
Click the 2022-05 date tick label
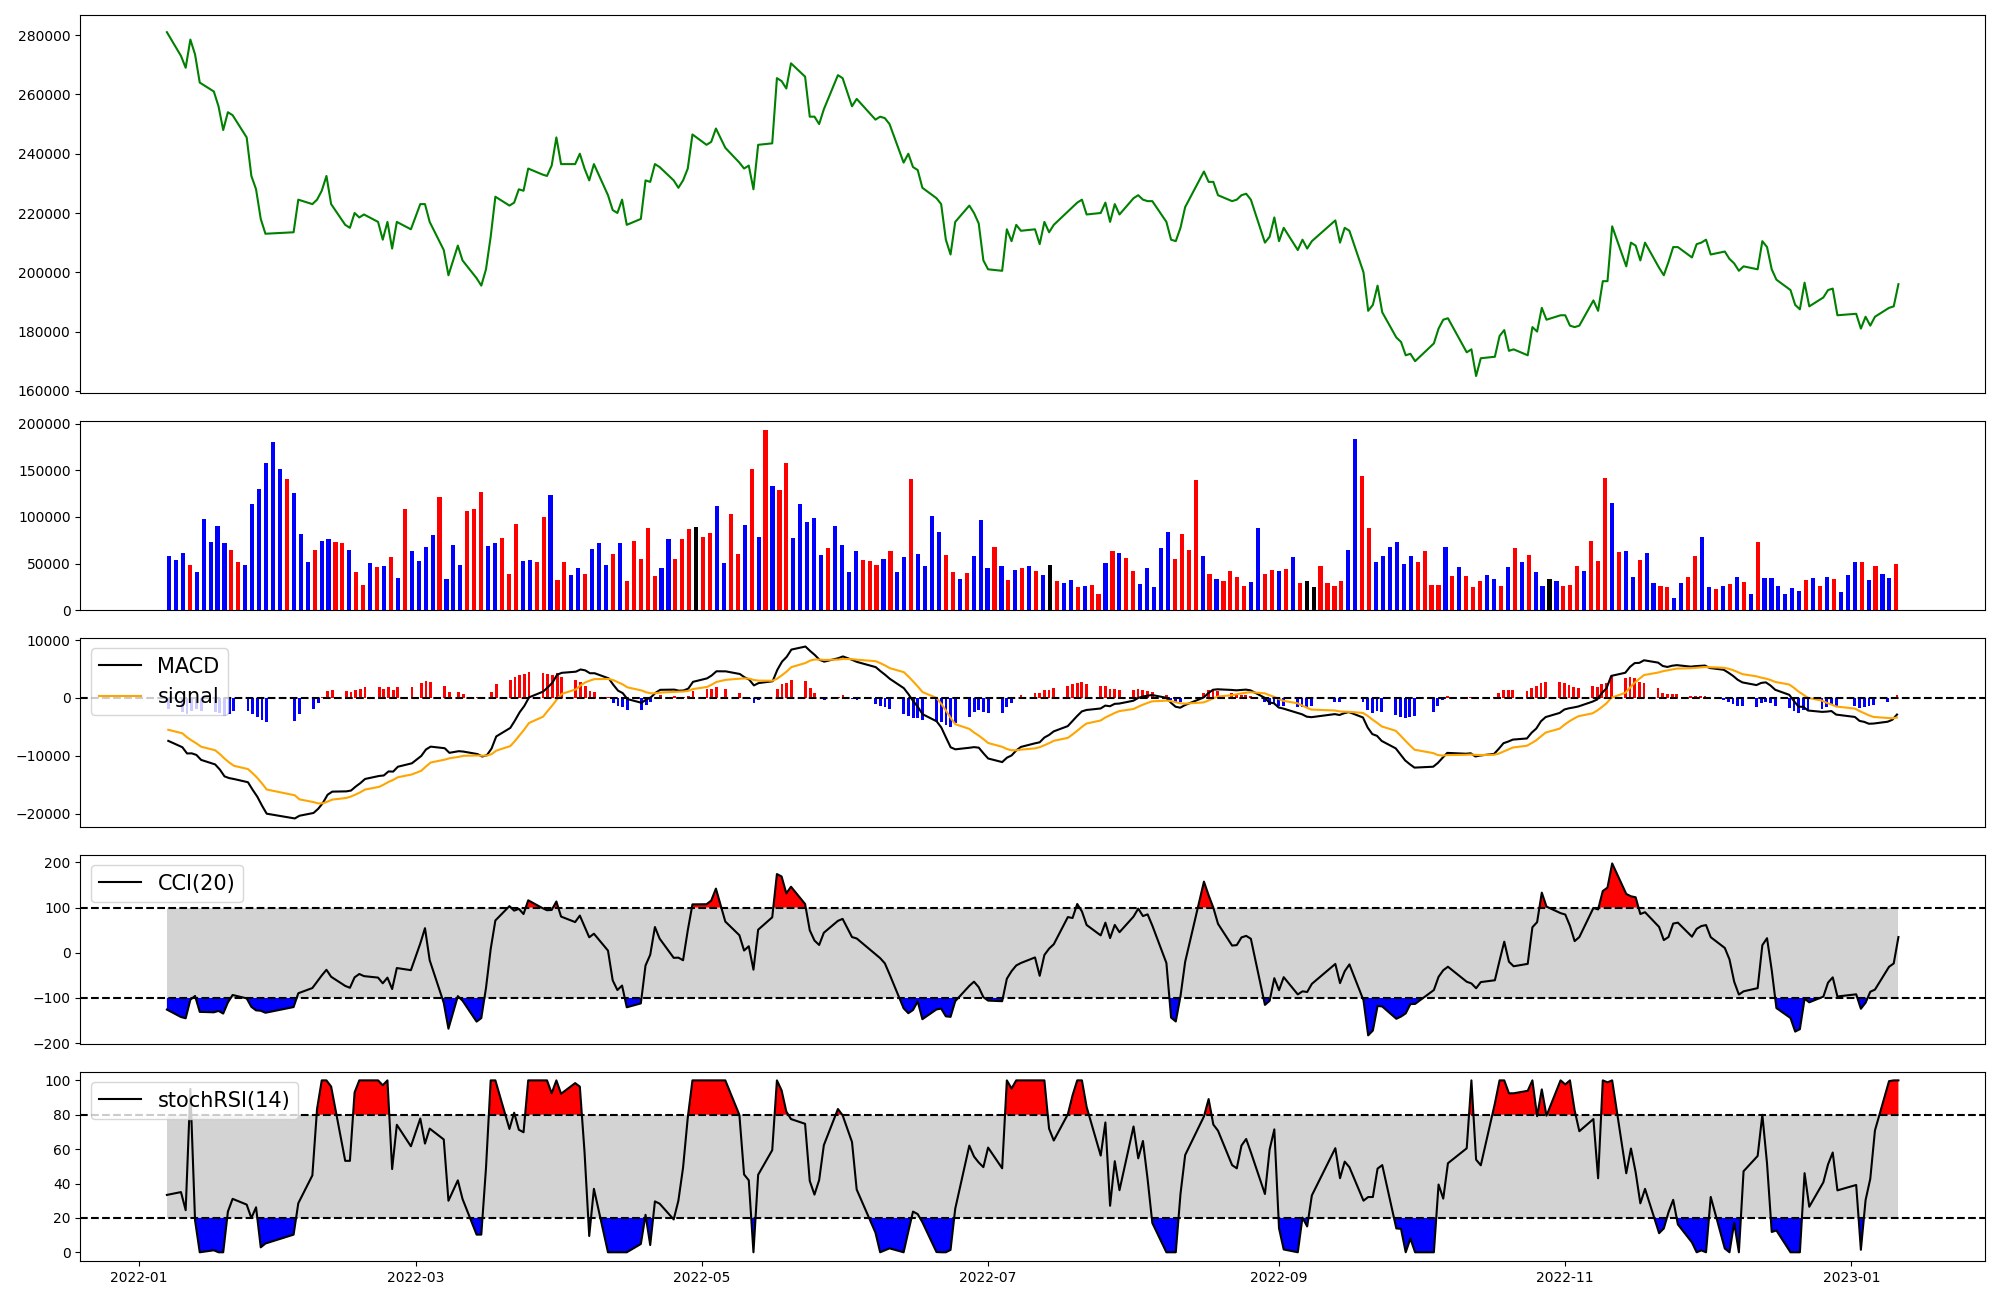(x=701, y=1277)
